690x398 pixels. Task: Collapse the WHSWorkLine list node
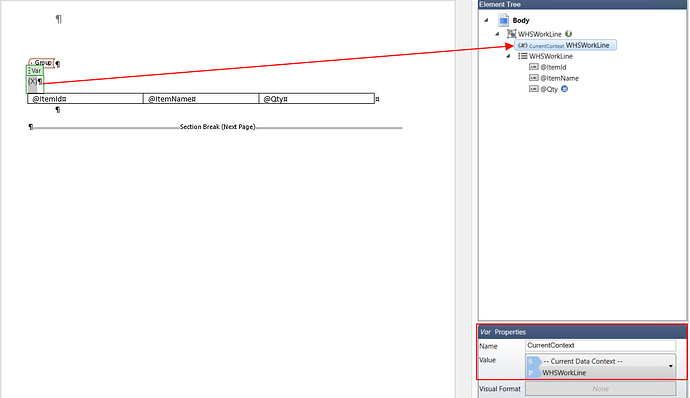tap(508, 56)
